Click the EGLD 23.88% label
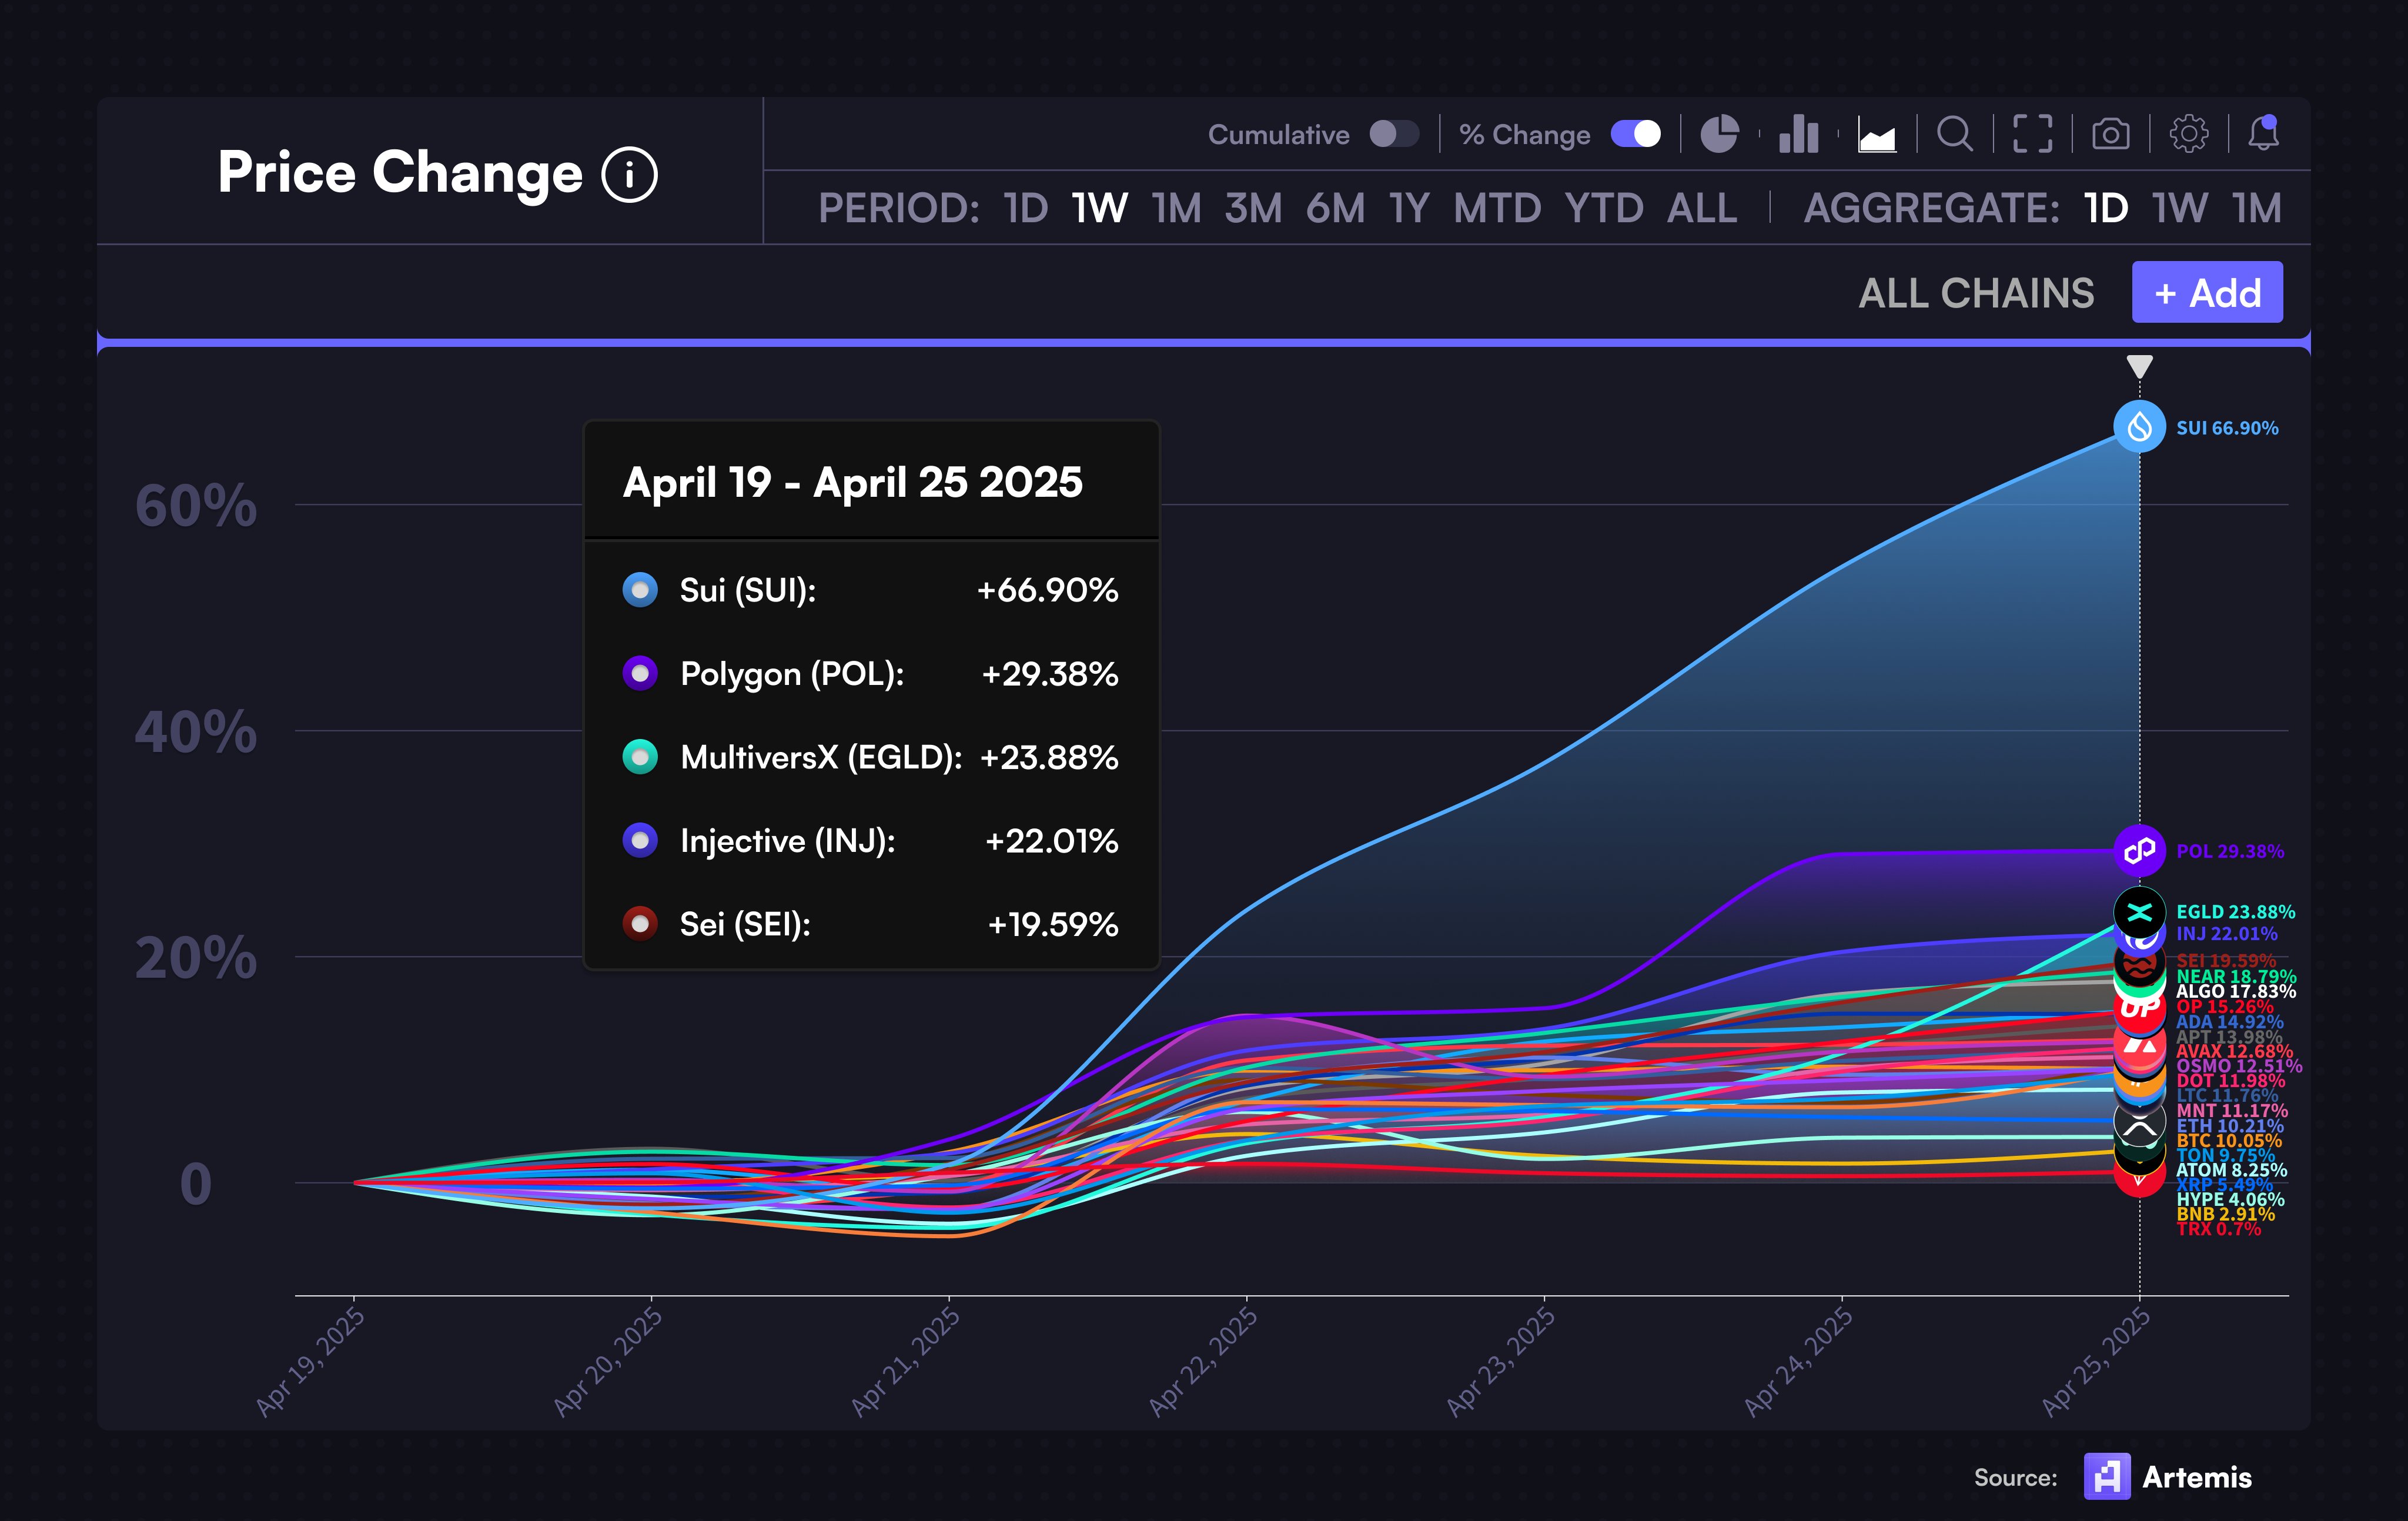2408x1521 pixels. click(2235, 912)
